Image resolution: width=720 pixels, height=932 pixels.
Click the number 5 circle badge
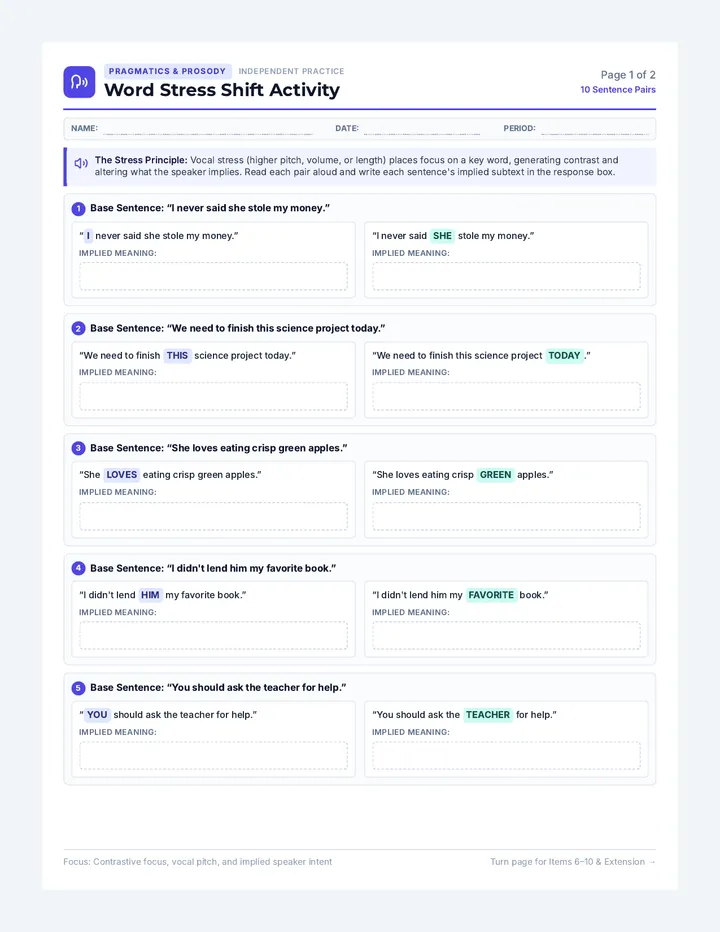78,688
